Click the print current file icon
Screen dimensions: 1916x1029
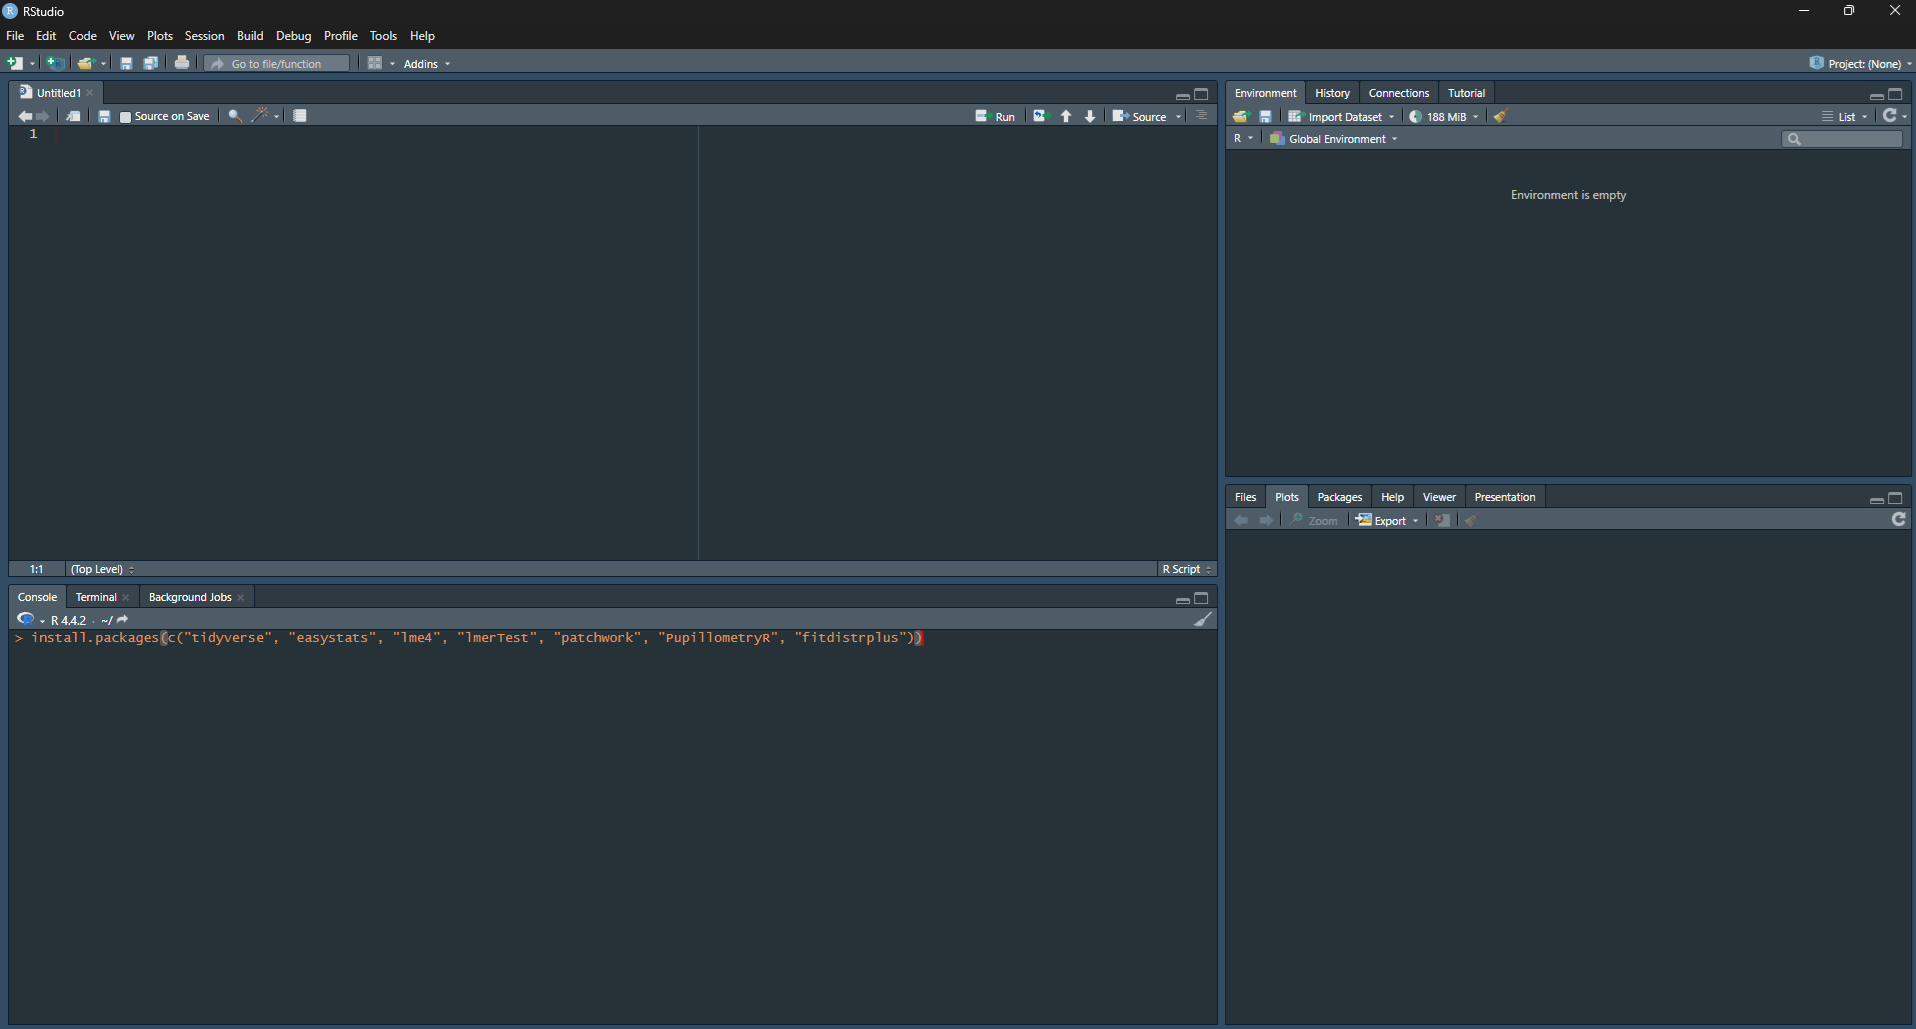coord(182,63)
